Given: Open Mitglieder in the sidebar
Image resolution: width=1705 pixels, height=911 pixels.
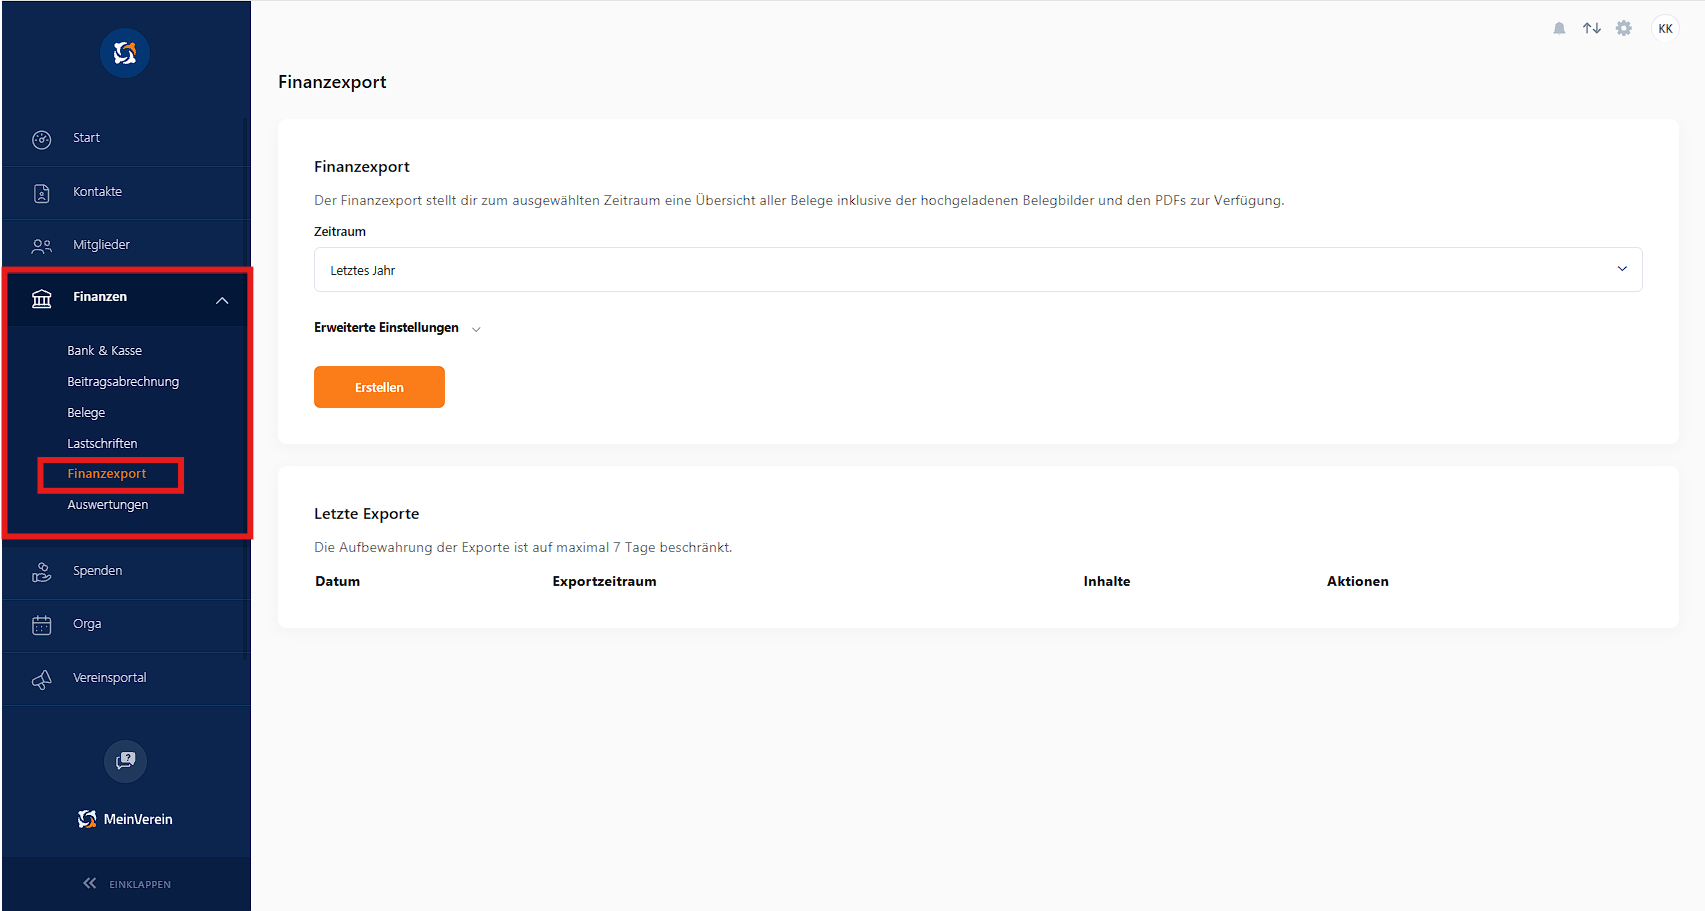Looking at the screenshot, I should pyautogui.click(x=101, y=245).
